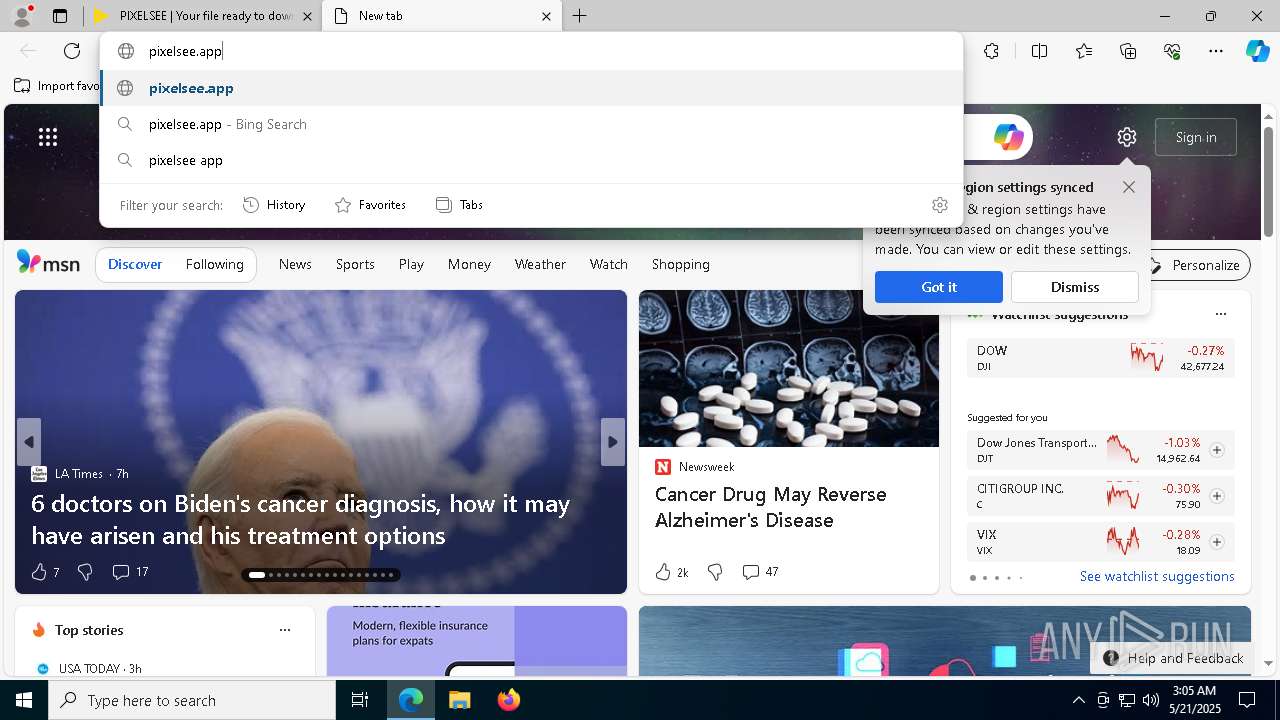Add CITIGROUP INC. to watchlist

coord(1216,496)
